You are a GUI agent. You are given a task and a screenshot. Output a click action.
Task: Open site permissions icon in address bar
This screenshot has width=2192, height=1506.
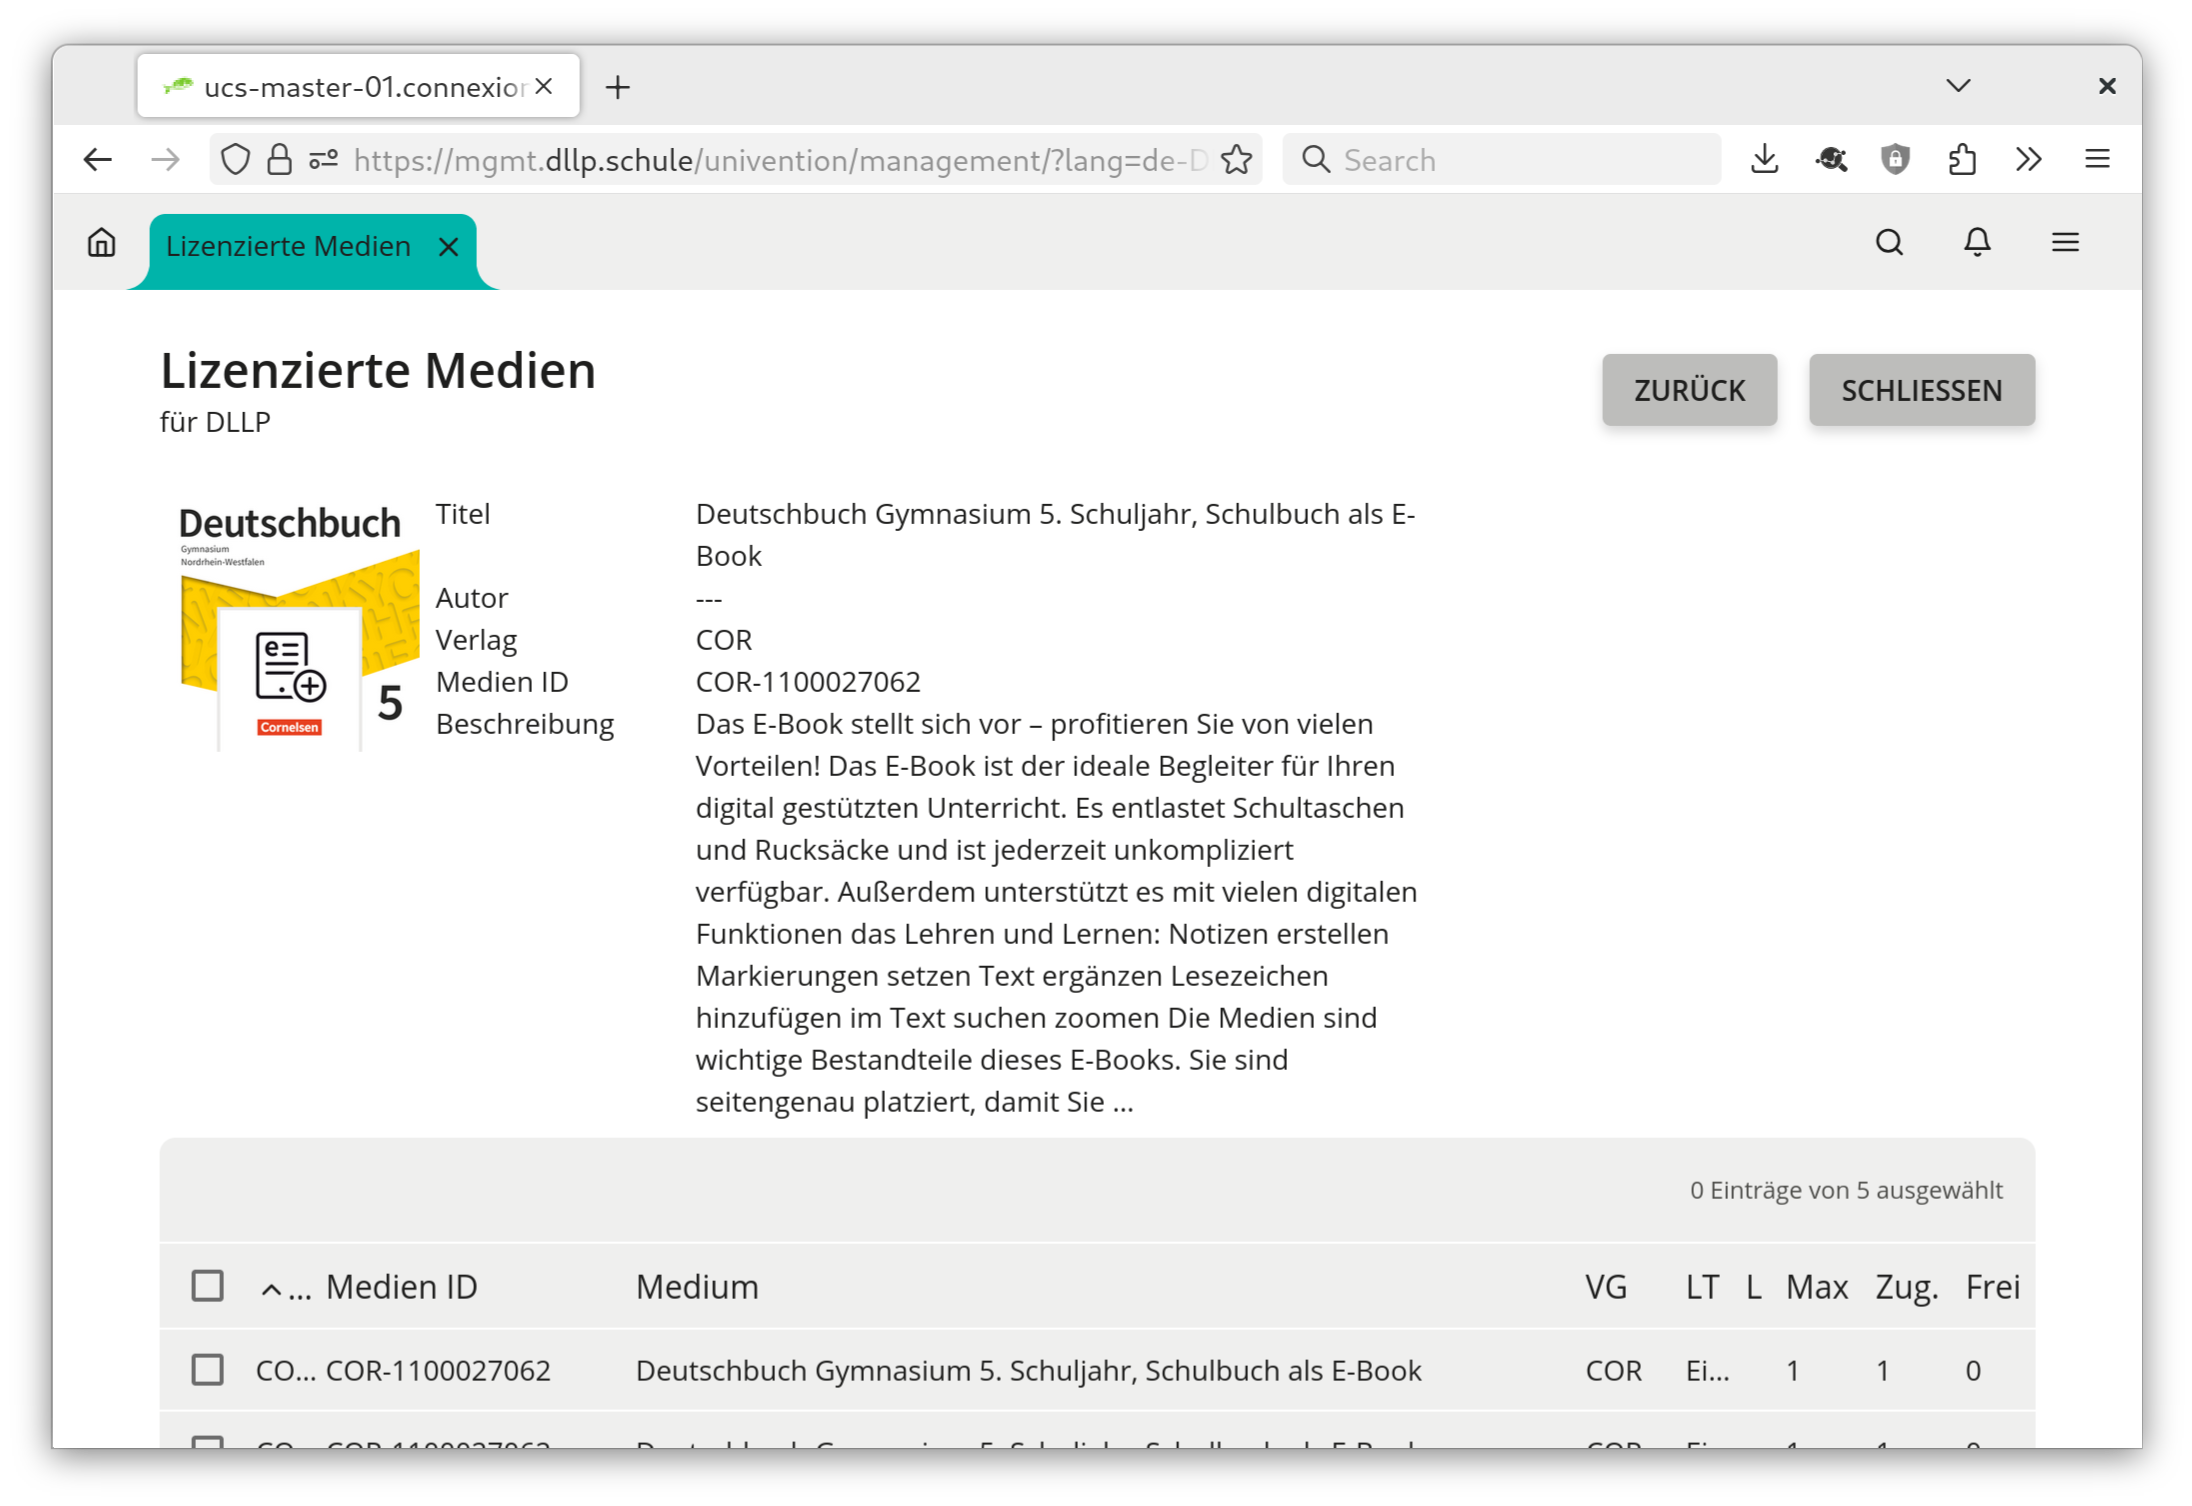tap(323, 160)
